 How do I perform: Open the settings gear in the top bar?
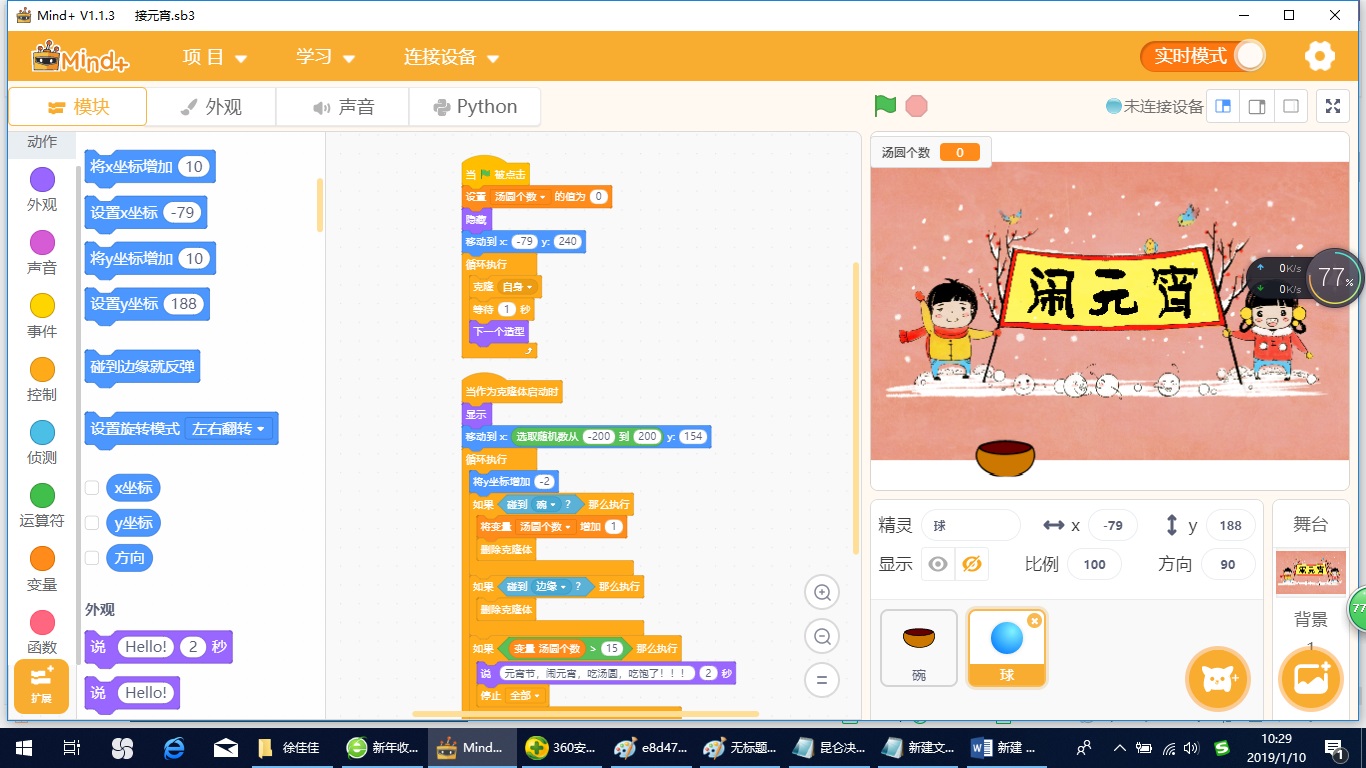(1320, 56)
